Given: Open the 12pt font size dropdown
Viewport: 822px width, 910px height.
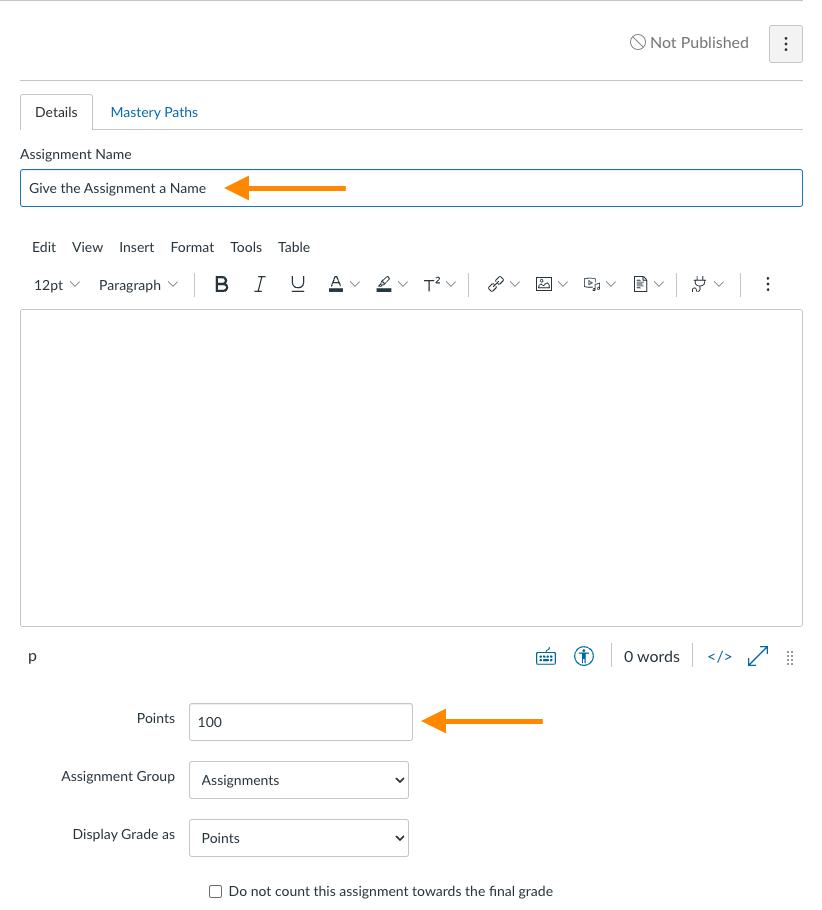Looking at the screenshot, I should click(57, 285).
